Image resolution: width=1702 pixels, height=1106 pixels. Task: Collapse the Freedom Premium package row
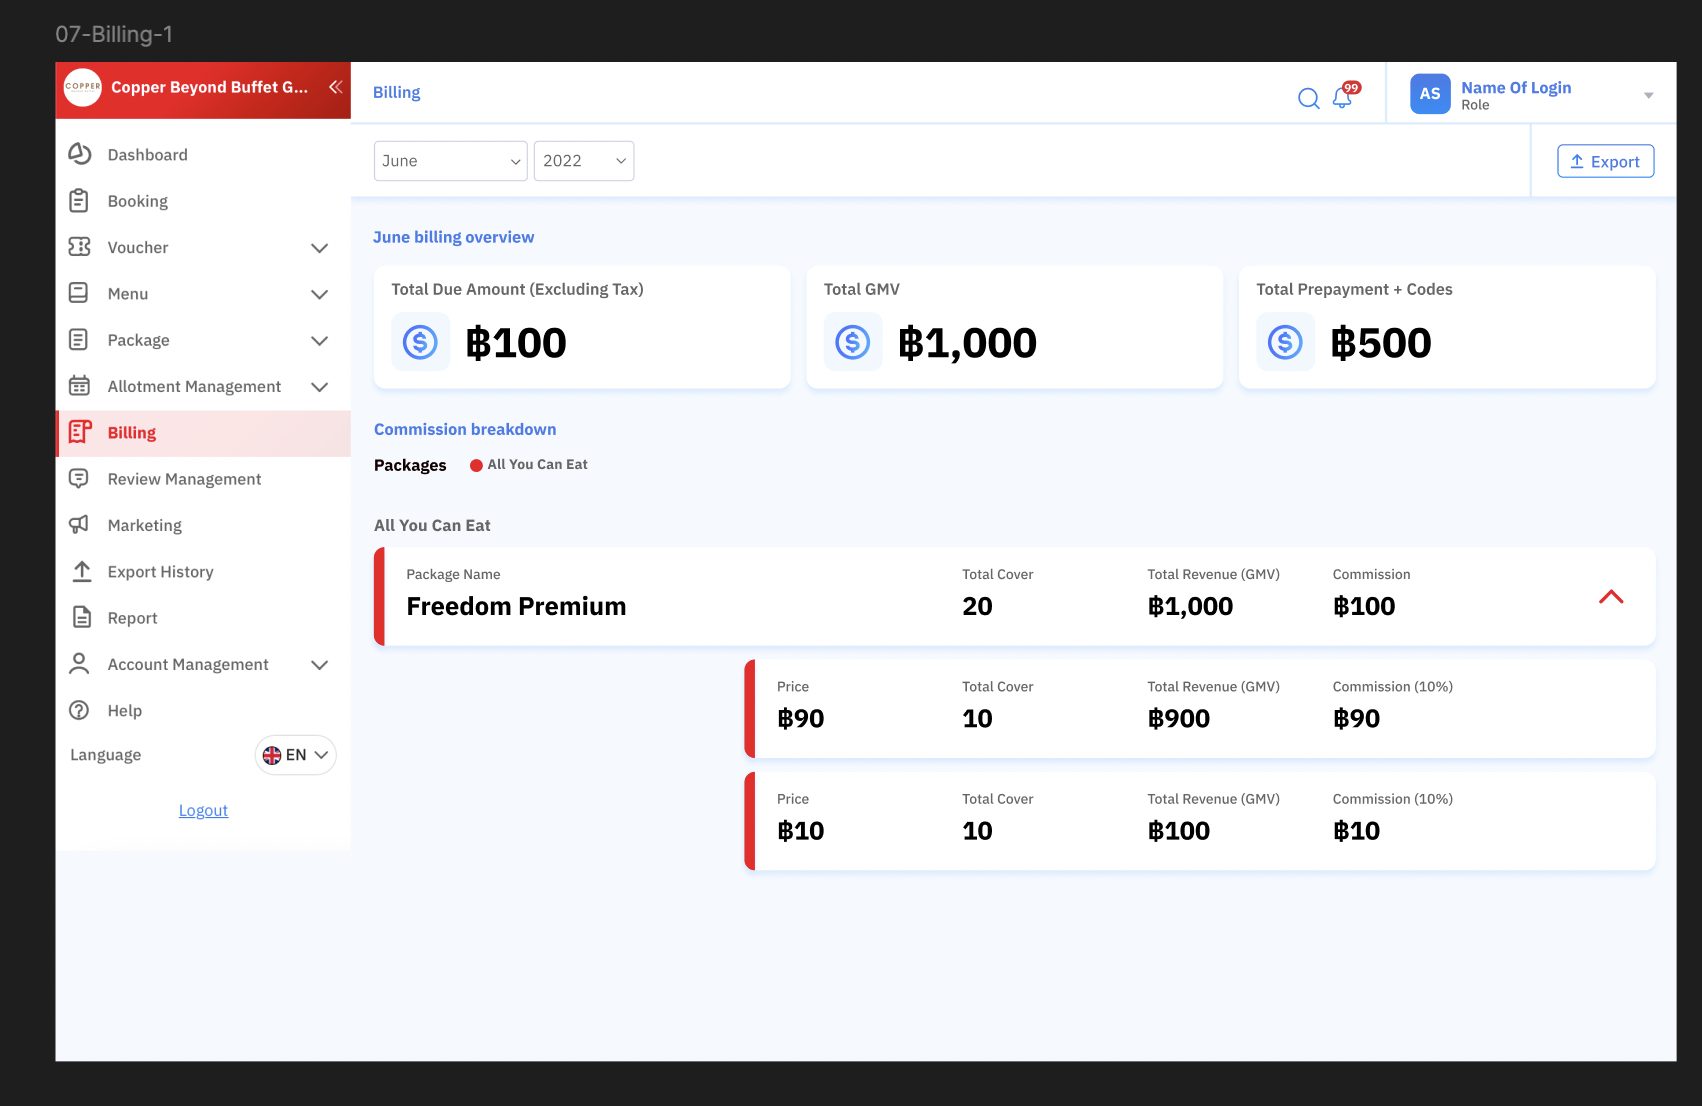[x=1611, y=597]
